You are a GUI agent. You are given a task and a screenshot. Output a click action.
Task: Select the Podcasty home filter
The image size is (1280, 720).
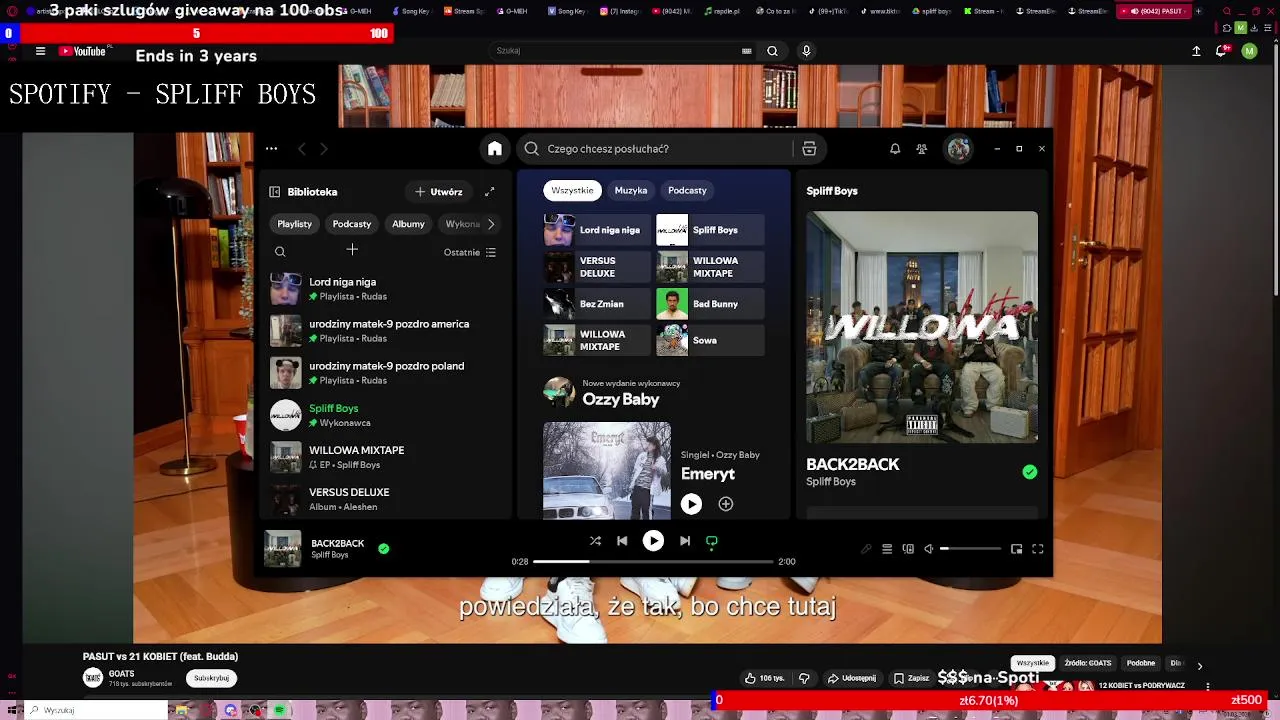point(687,190)
